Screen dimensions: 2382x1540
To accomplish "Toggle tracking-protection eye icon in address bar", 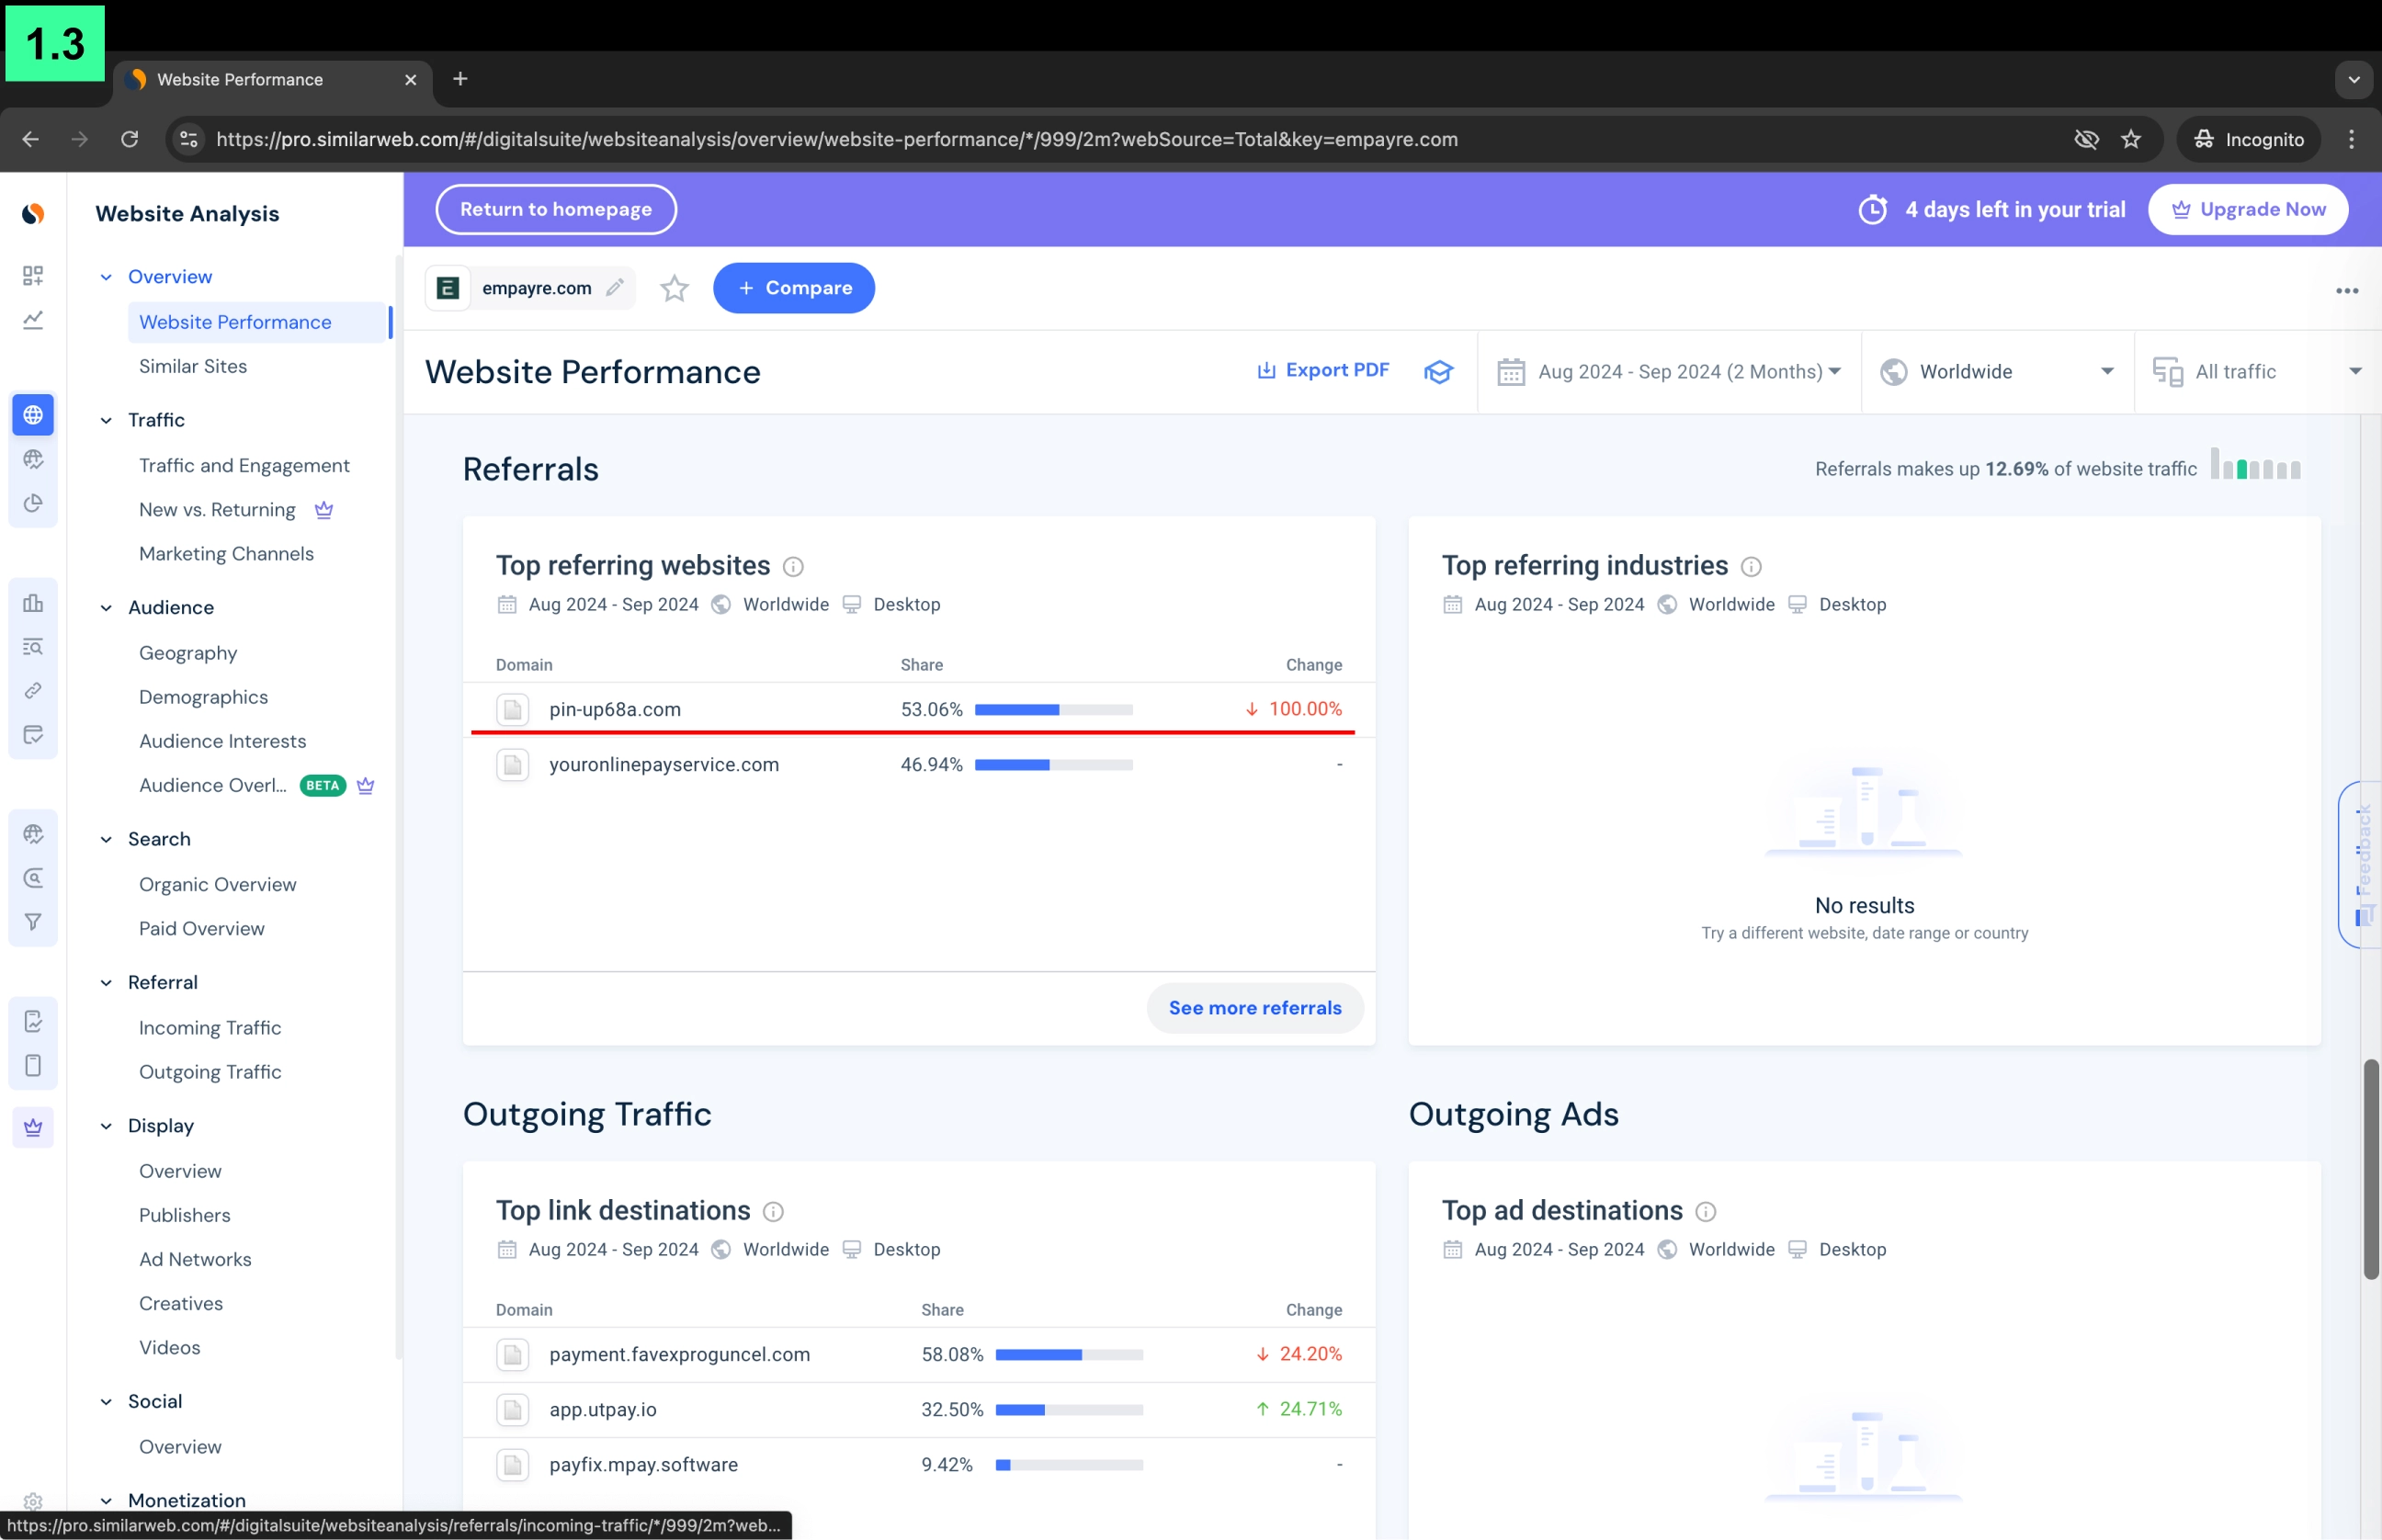I will [2085, 139].
